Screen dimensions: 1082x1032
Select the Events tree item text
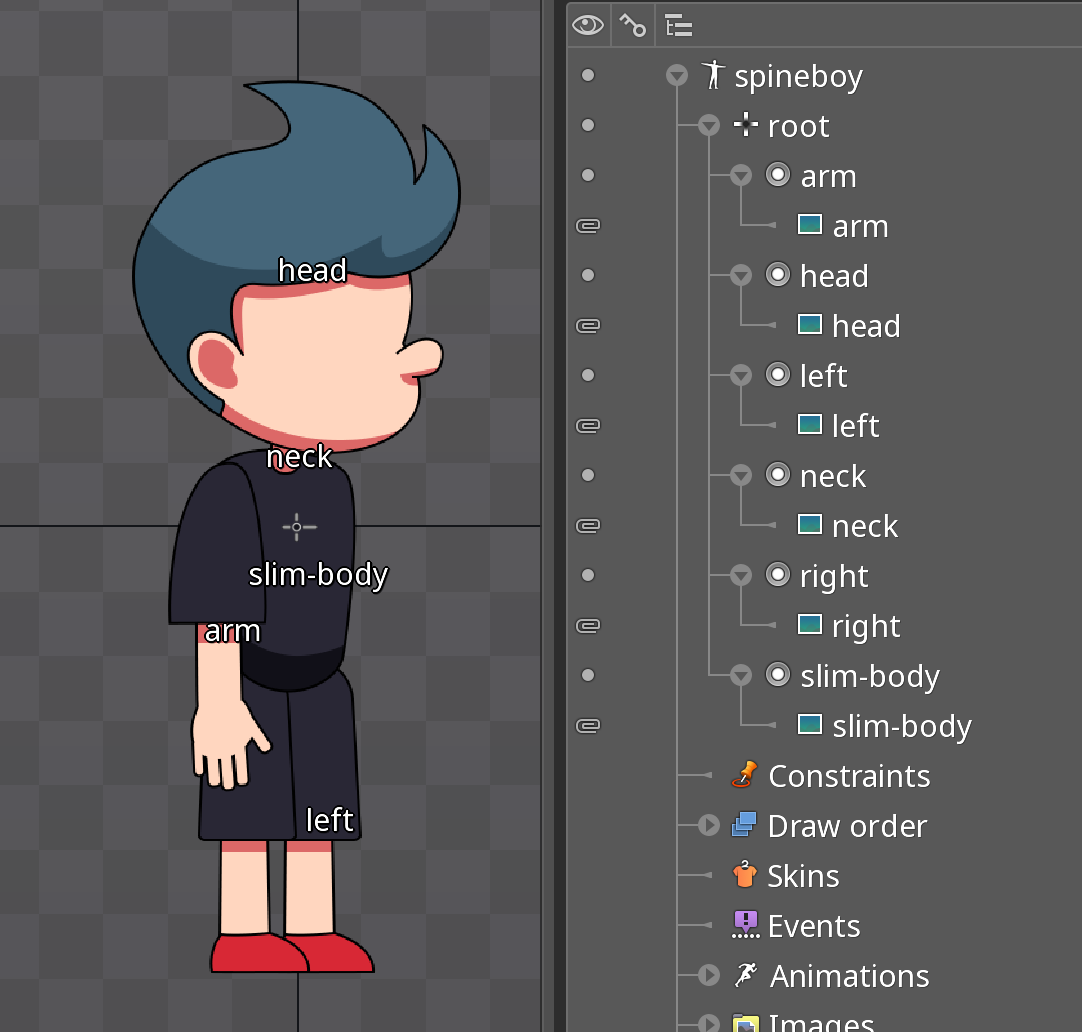coord(814,926)
